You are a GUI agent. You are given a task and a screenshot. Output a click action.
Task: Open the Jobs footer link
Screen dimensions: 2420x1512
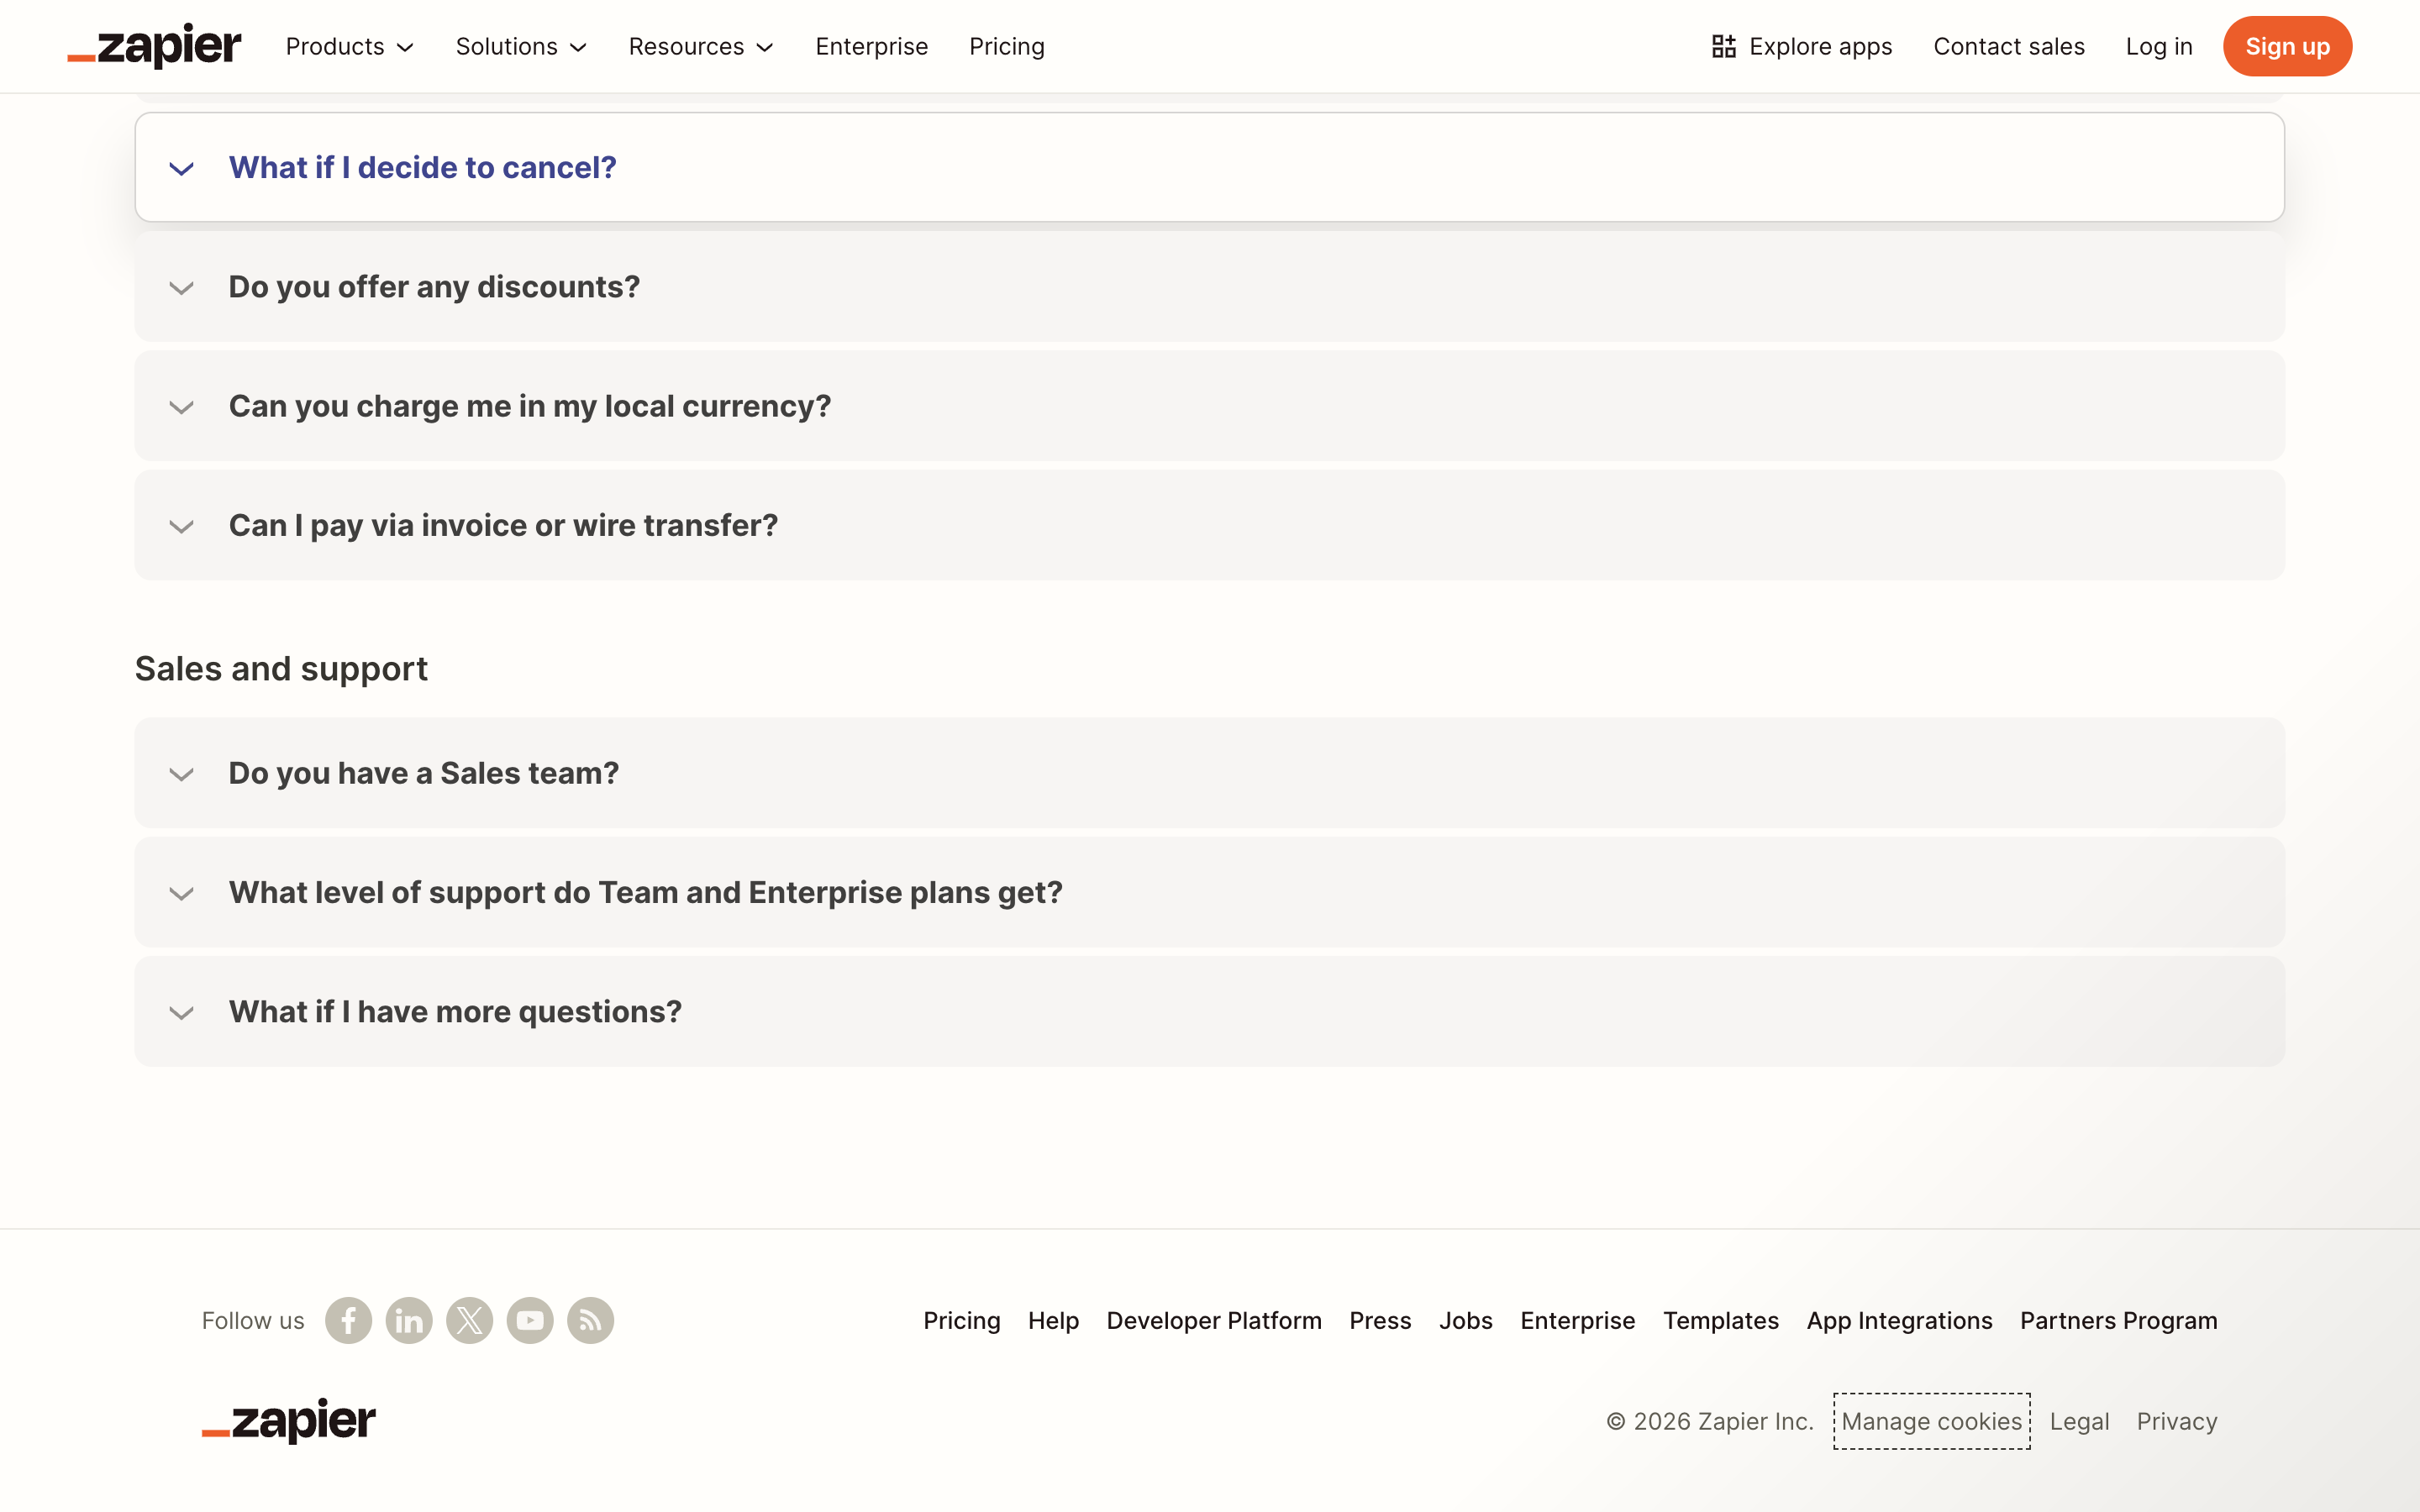(x=1465, y=1320)
